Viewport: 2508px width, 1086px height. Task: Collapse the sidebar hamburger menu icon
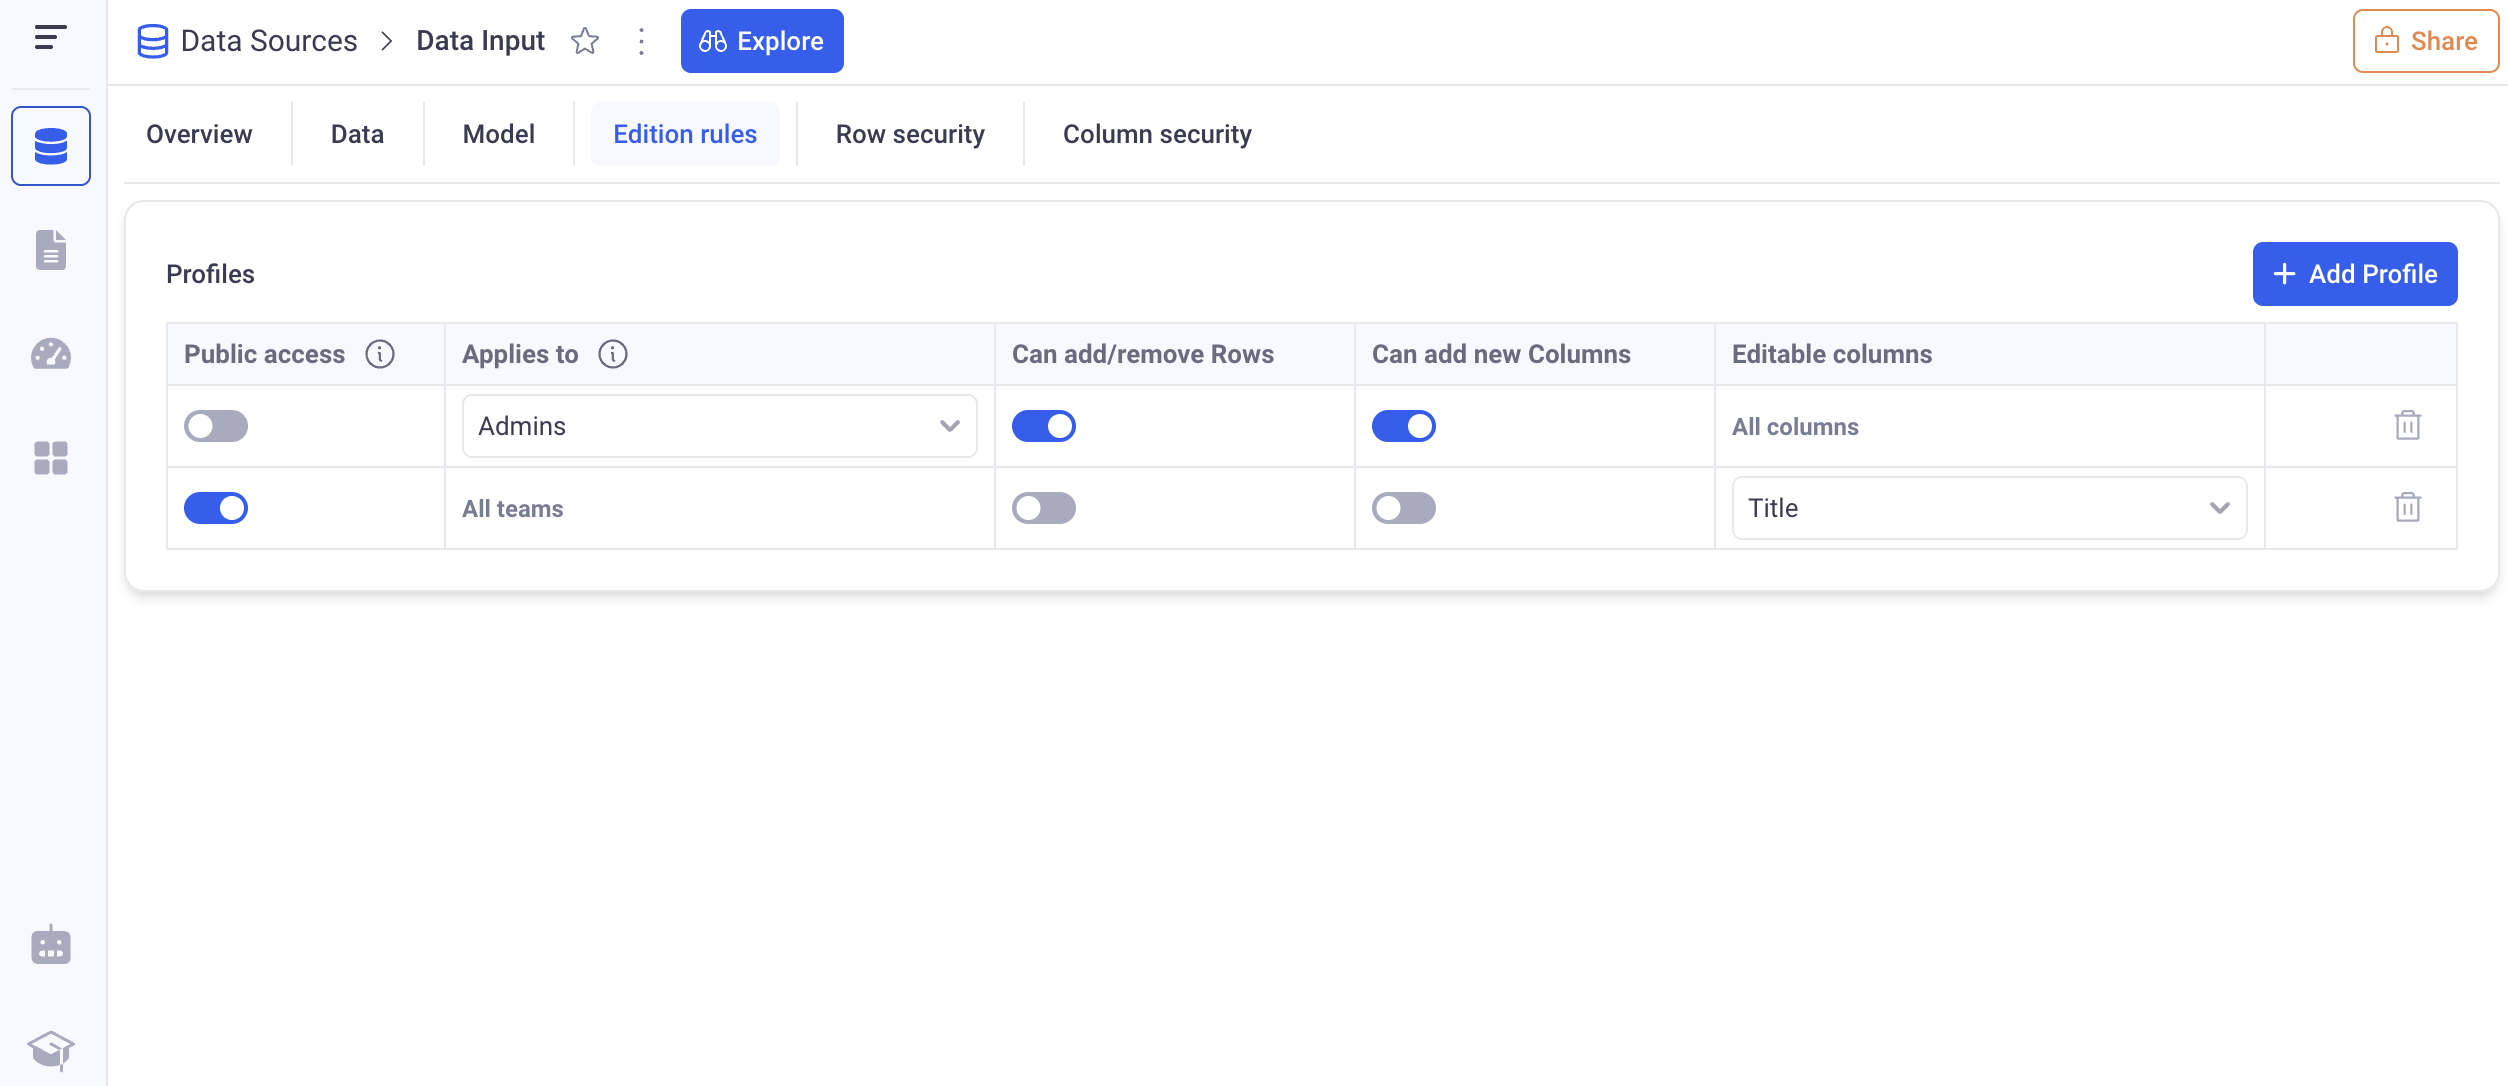coord(50,38)
